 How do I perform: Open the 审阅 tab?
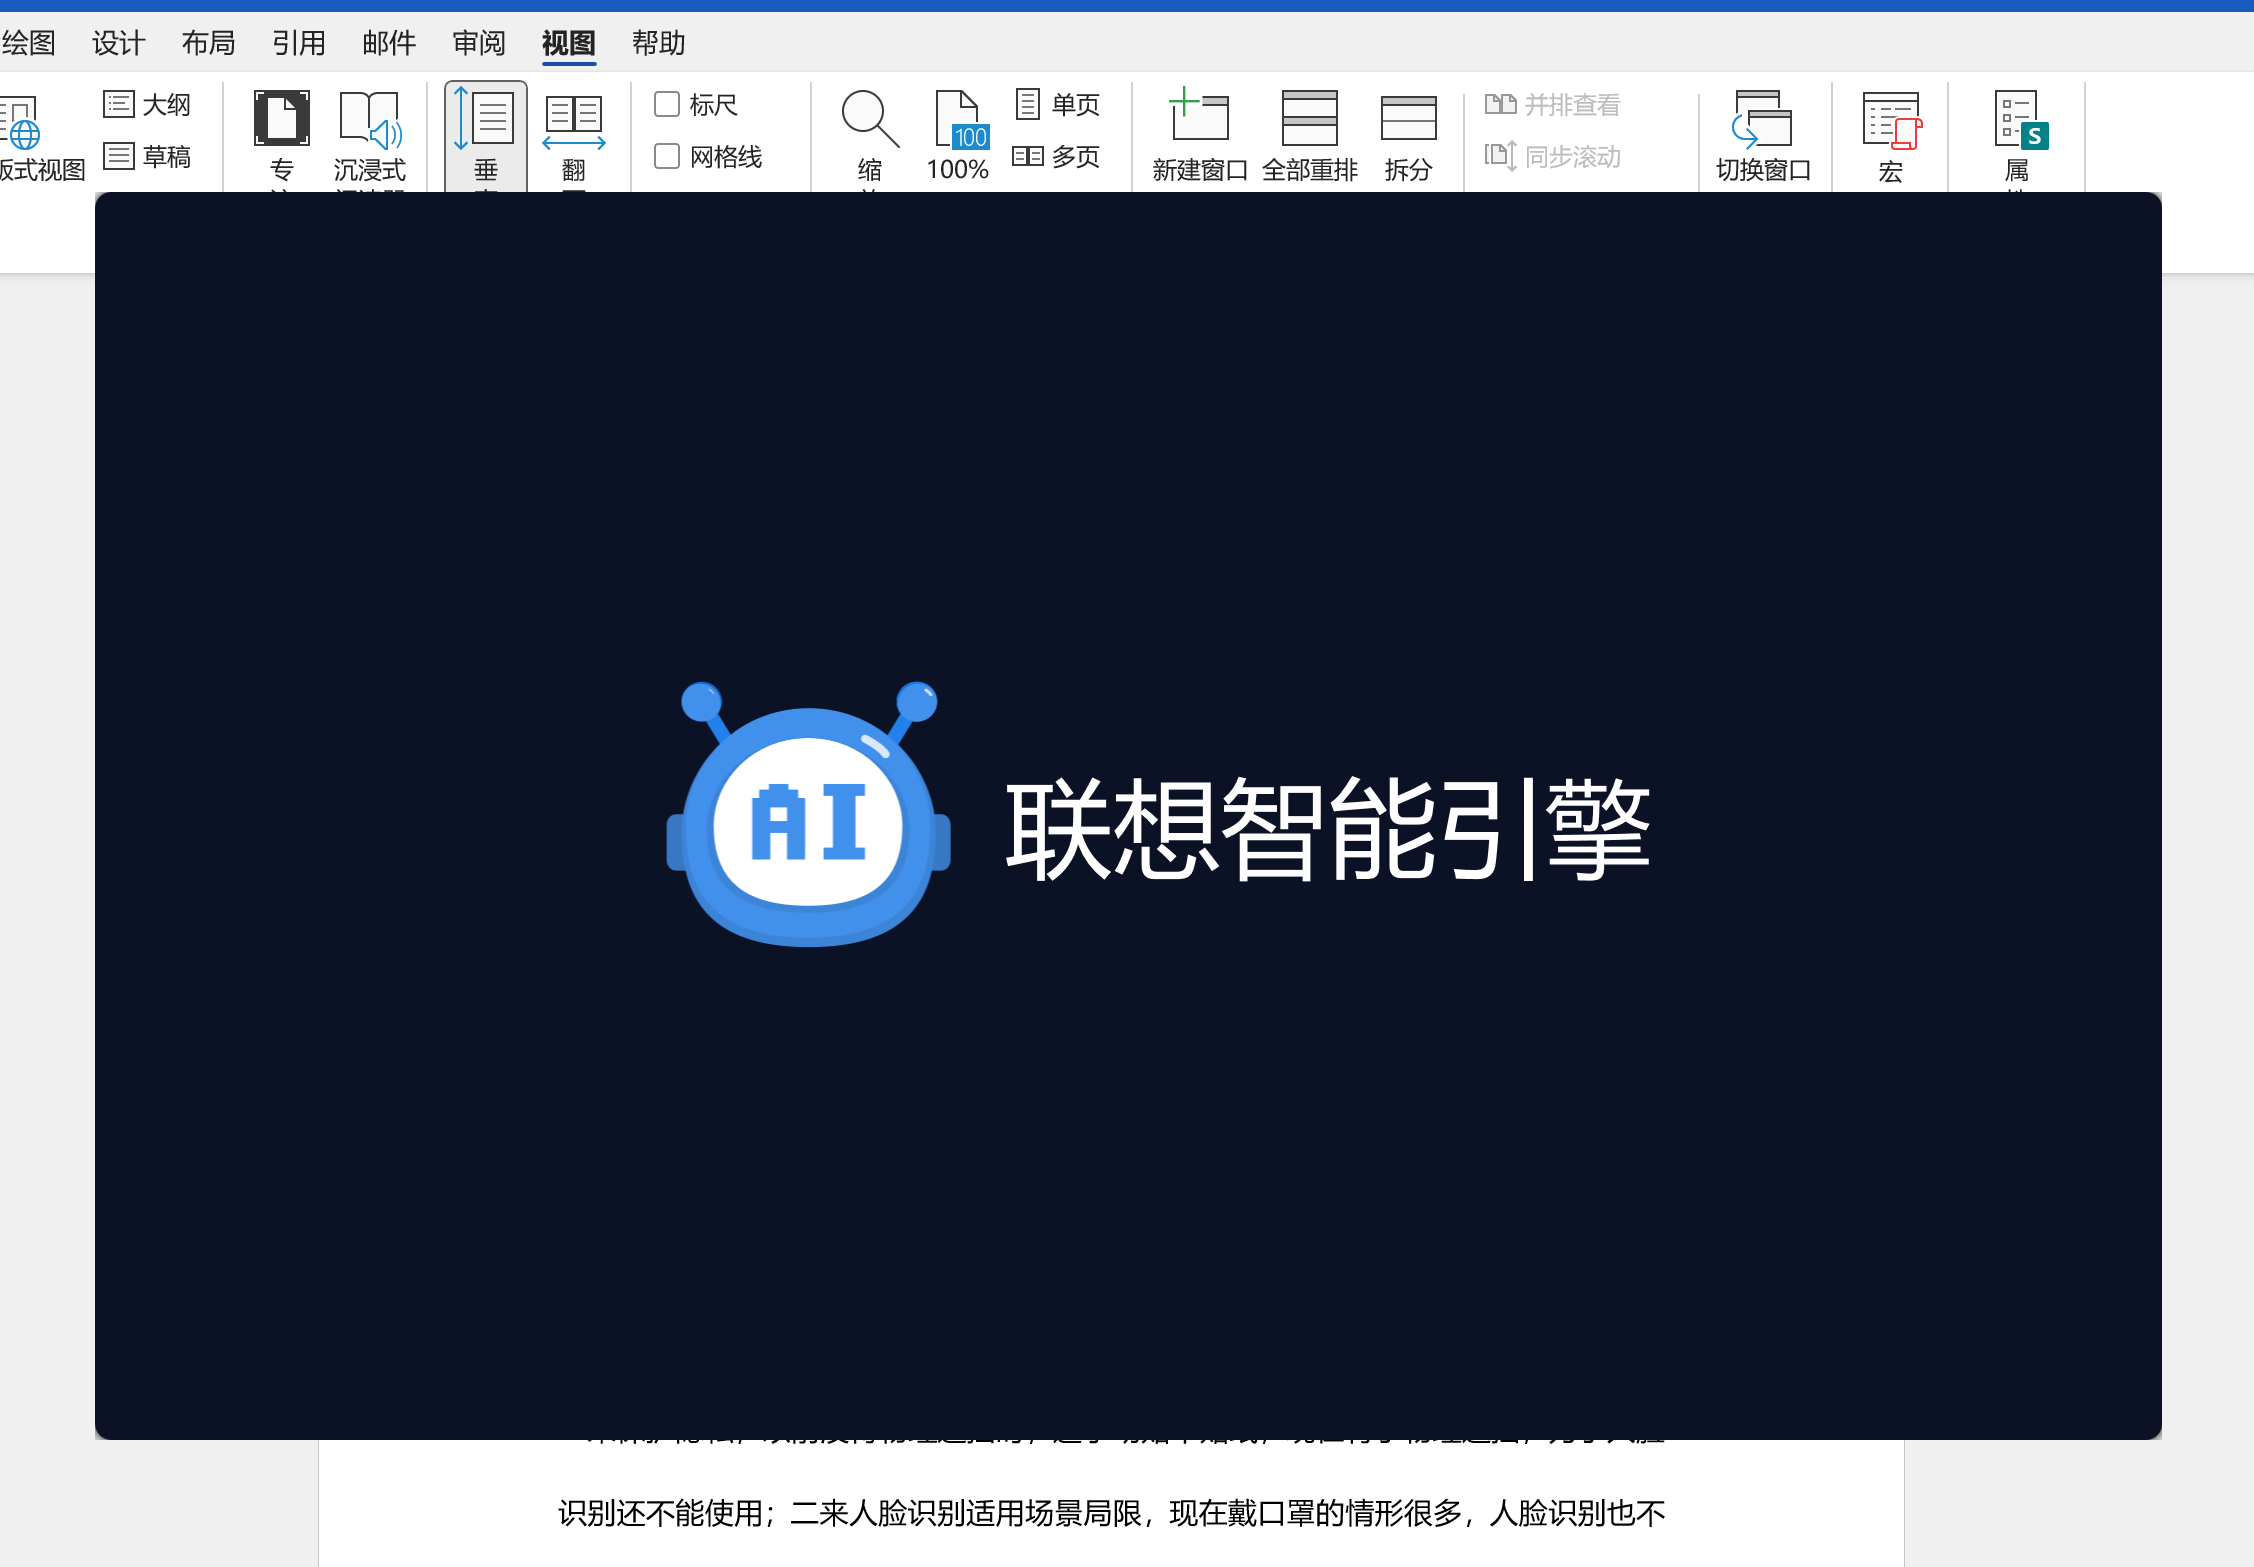point(479,43)
